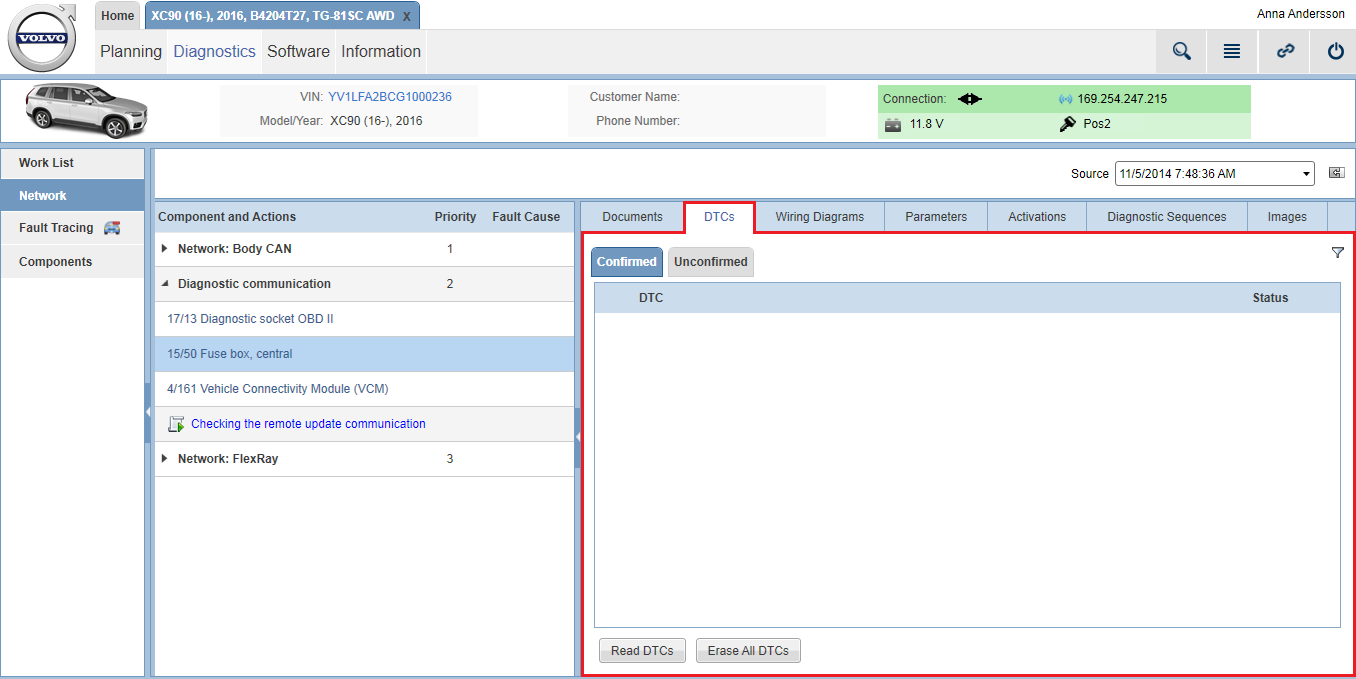The height and width of the screenshot is (679, 1356).
Task: Click the user name Anna Andersson
Action: (1301, 14)
